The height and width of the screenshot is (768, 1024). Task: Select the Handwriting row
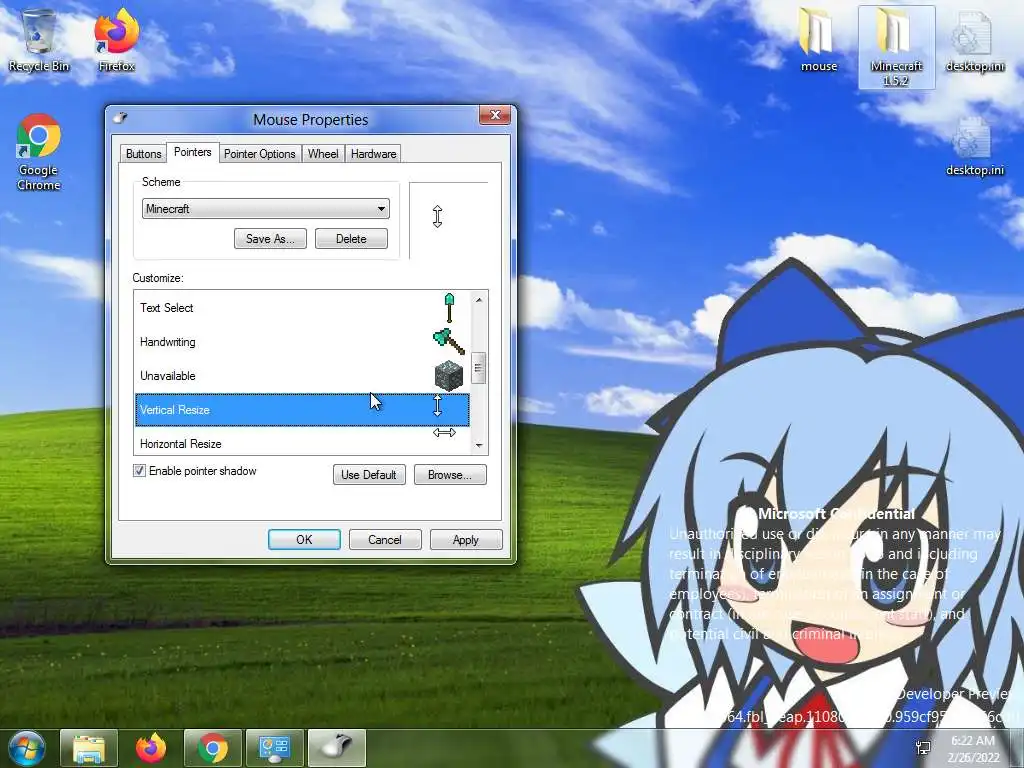point(302,342)
